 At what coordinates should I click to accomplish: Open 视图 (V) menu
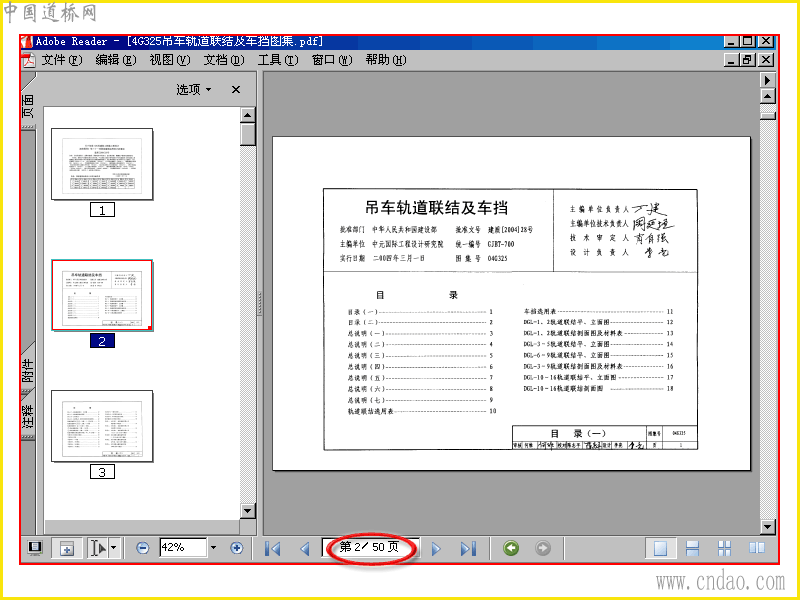[x=169, y=60]
